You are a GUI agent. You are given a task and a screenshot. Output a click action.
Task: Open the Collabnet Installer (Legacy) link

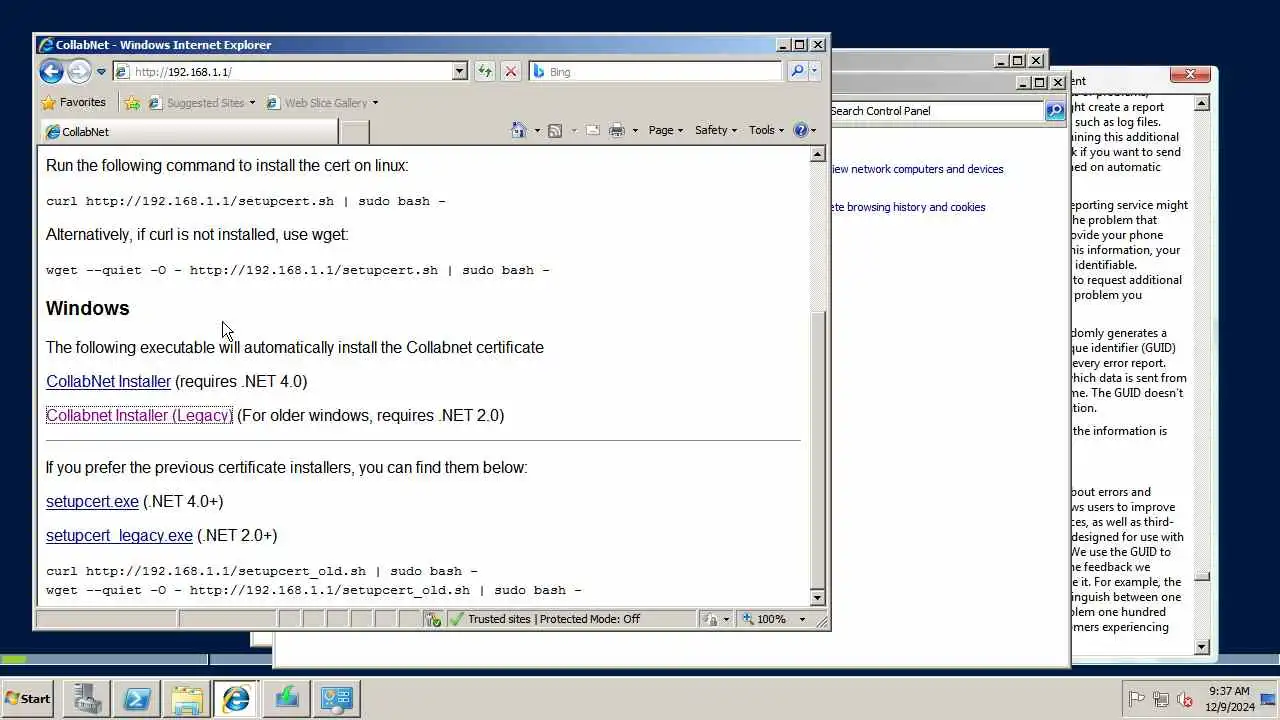139,415
